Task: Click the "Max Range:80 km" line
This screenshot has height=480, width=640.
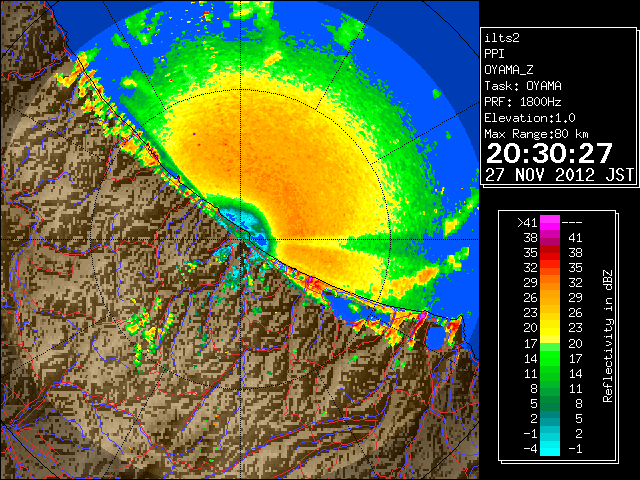Action: [536, 134]
